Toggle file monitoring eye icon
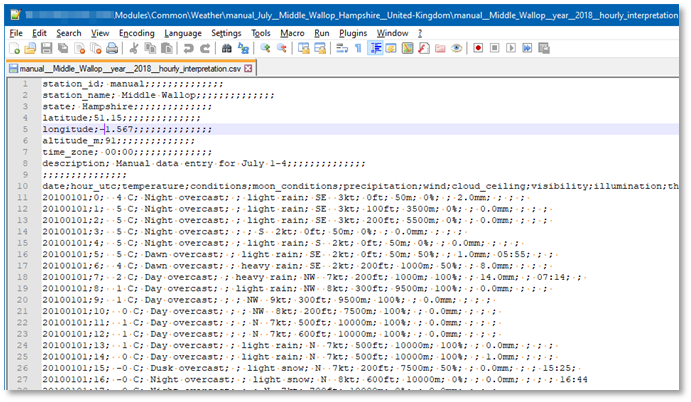 pos(455,48)
